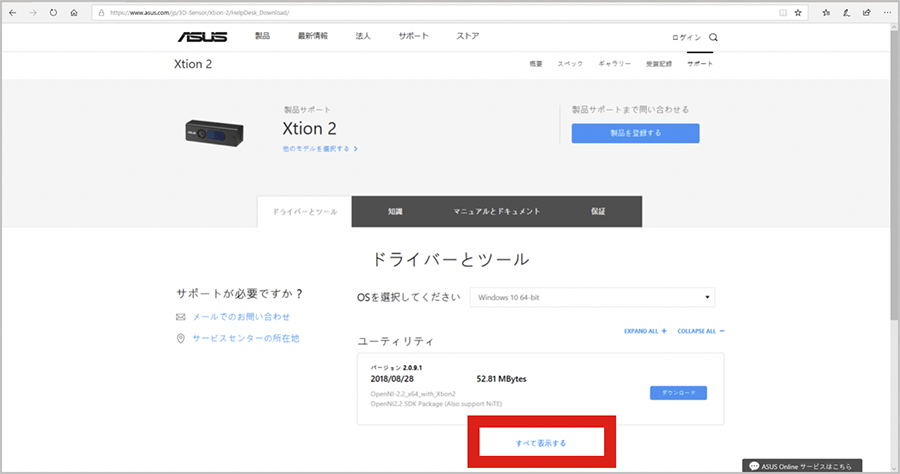Image resolution: width=900 pixels, height=474 pixels.
Task: Click the envelope email icon
Action: point(181,317)
